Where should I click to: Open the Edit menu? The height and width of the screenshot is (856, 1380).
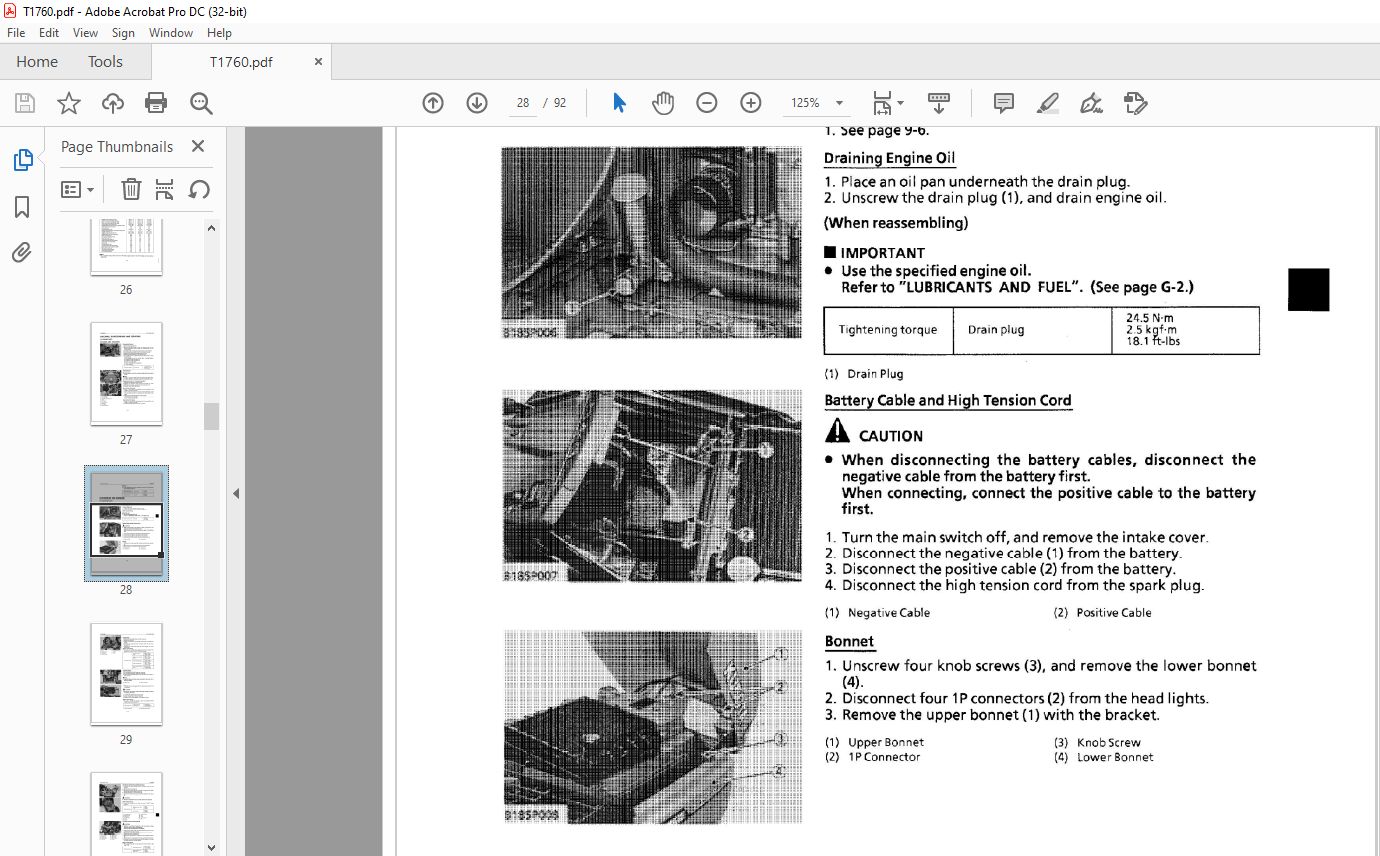pos(49,33)
